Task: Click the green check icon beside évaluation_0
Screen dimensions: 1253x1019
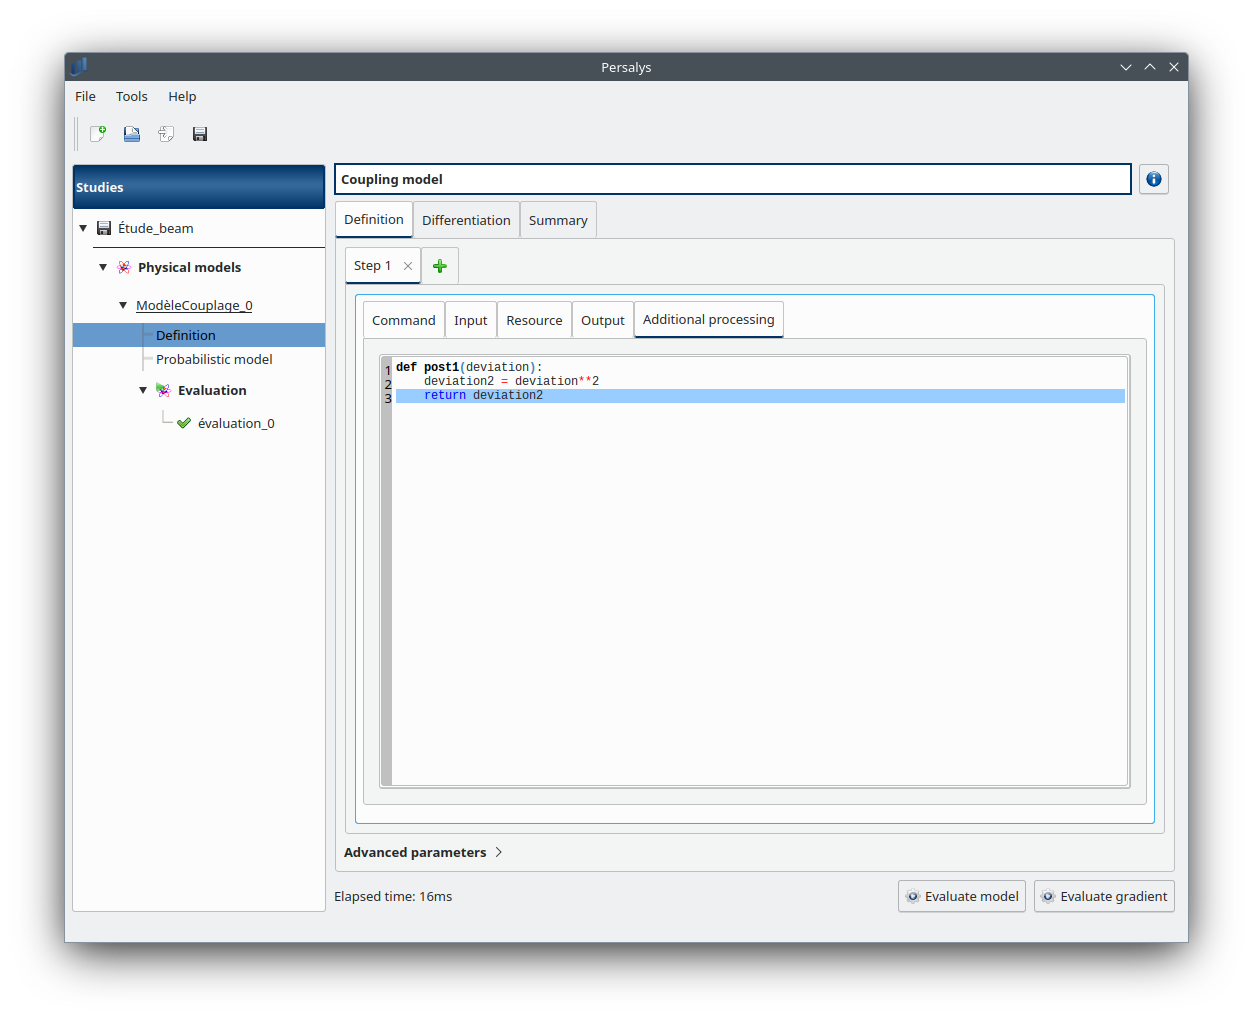Action: point(184,423)
